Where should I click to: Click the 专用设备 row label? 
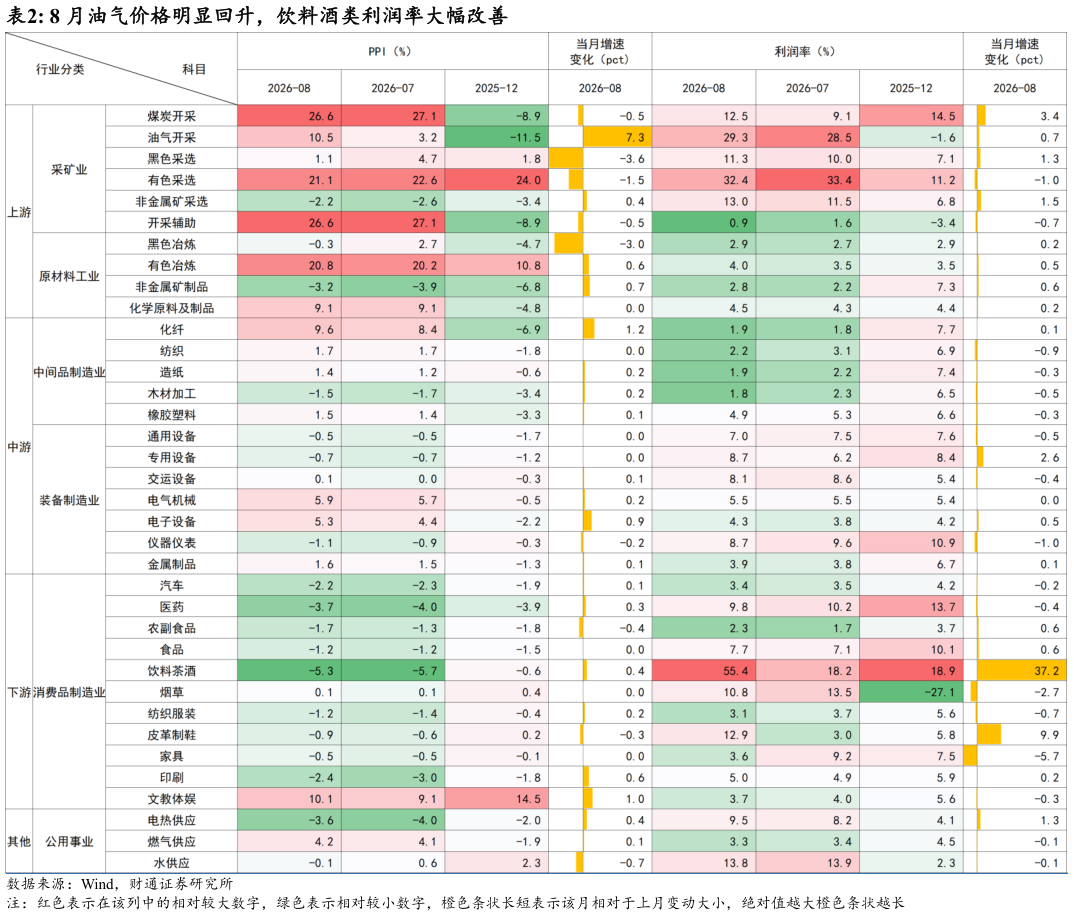[172, 457]
